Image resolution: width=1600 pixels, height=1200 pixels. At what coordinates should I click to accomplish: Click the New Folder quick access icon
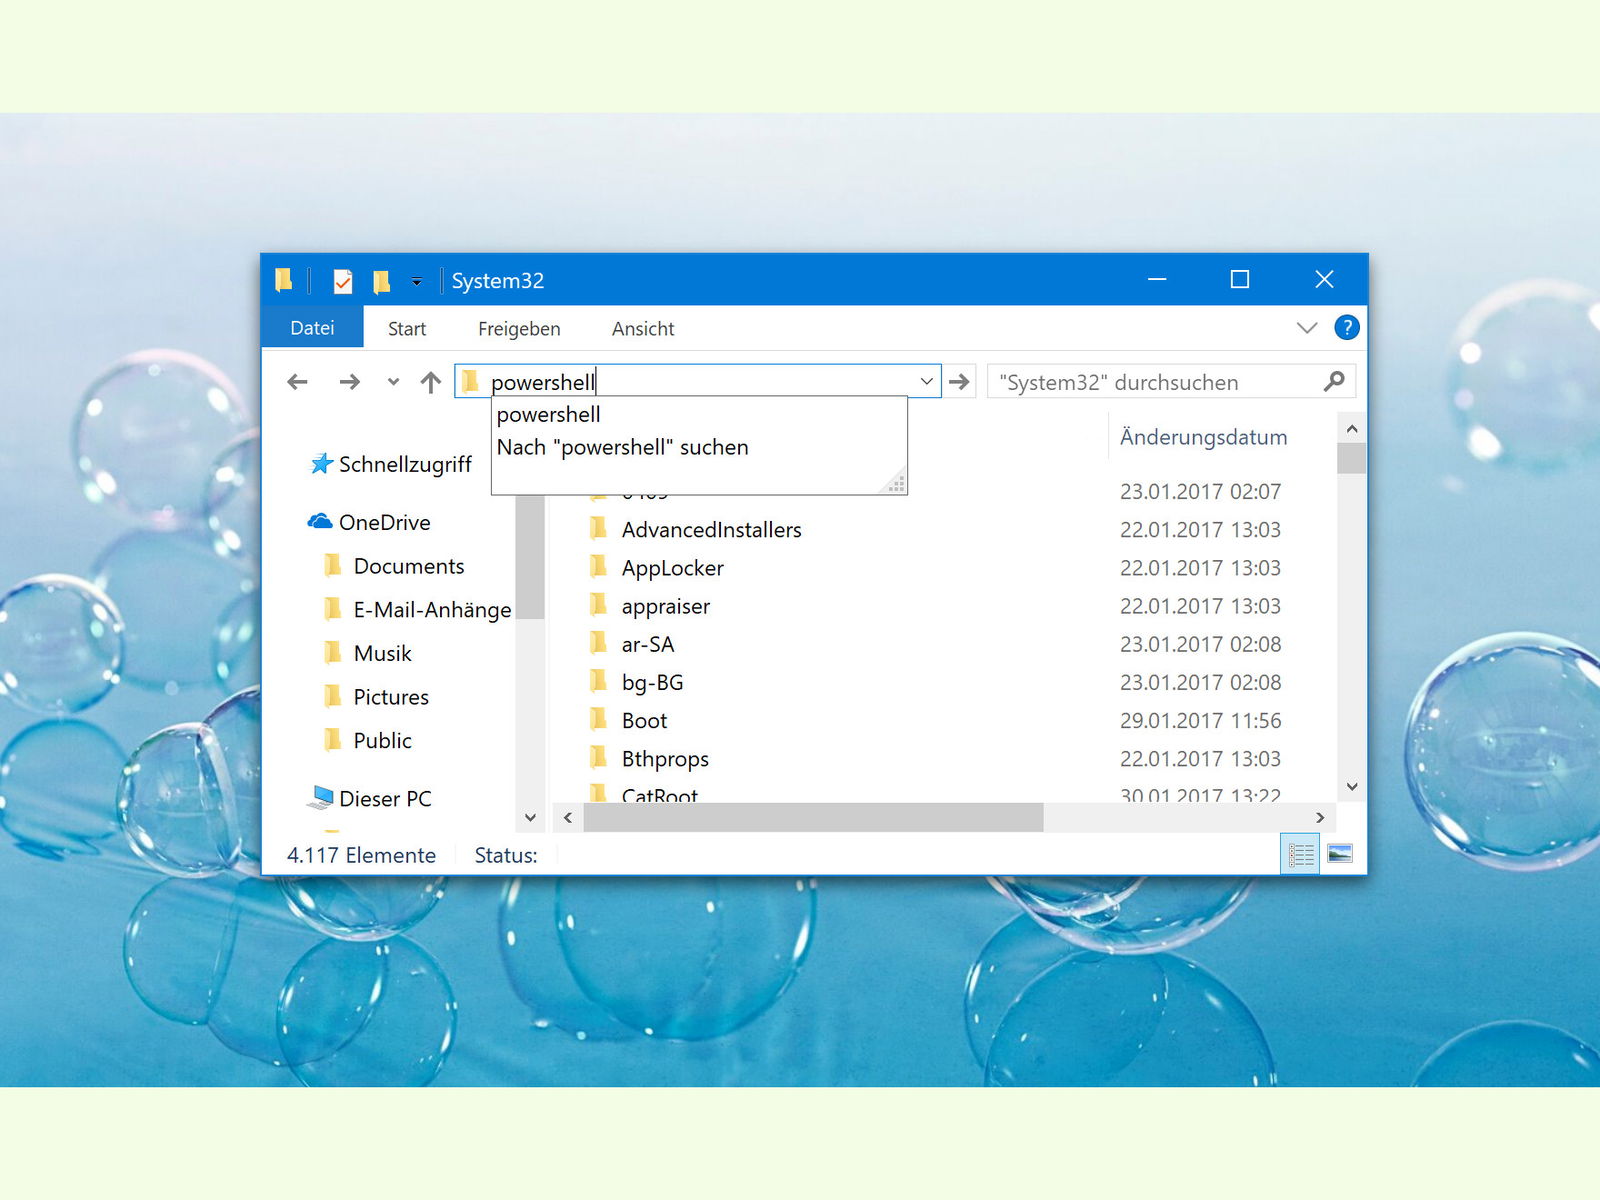pyautogui.click(x=381, y=282)
